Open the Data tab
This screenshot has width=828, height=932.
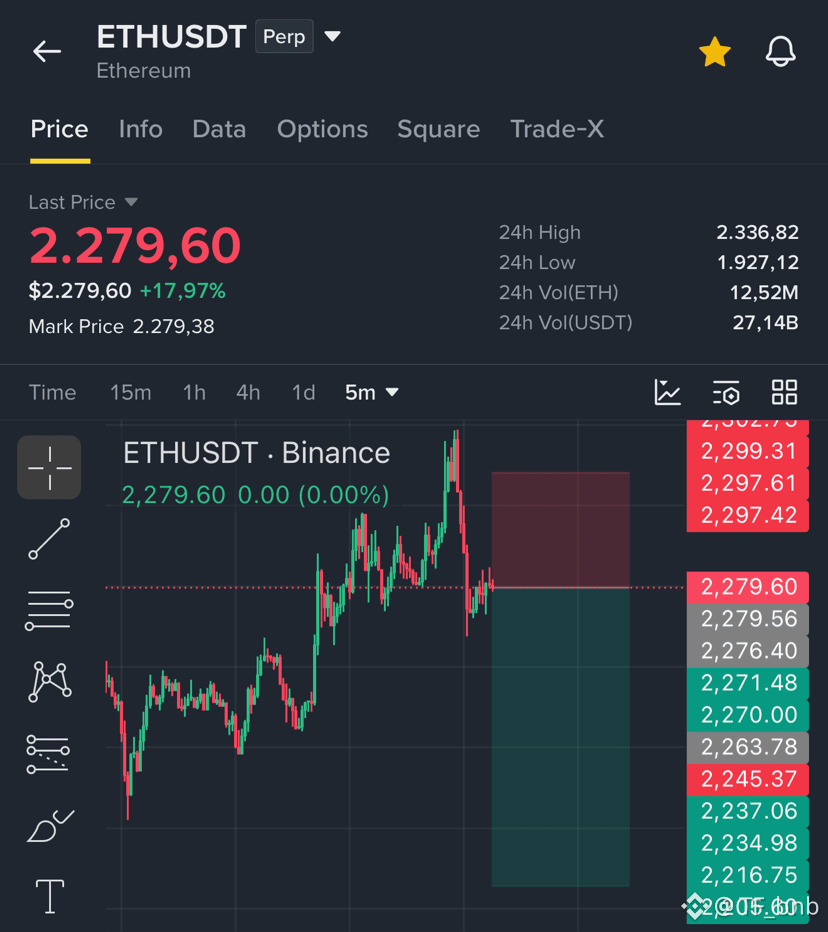pos(219,129)
